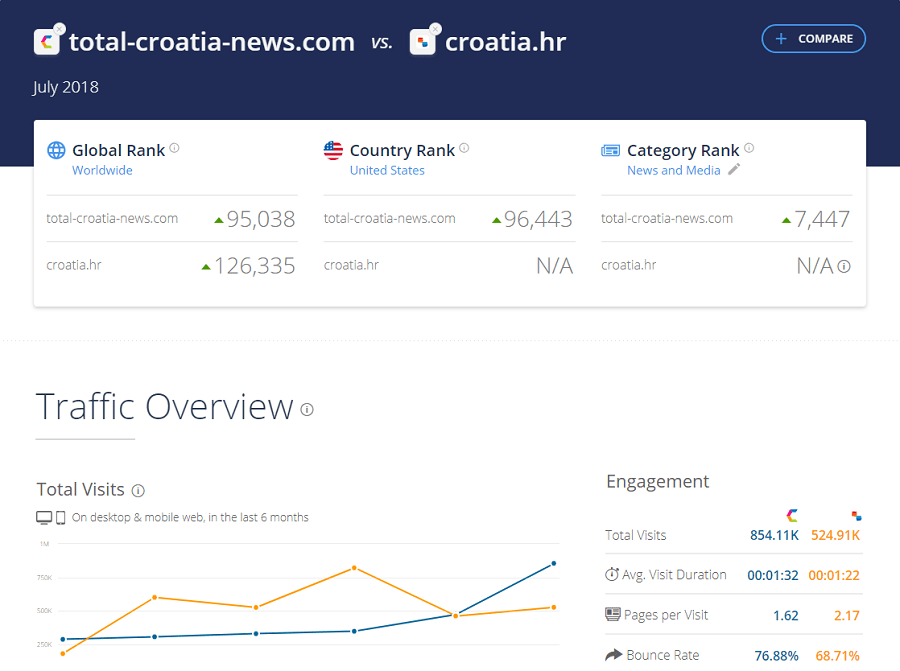
Task: Click the desktop monitor icon
Action: click(x=44, y=518)
